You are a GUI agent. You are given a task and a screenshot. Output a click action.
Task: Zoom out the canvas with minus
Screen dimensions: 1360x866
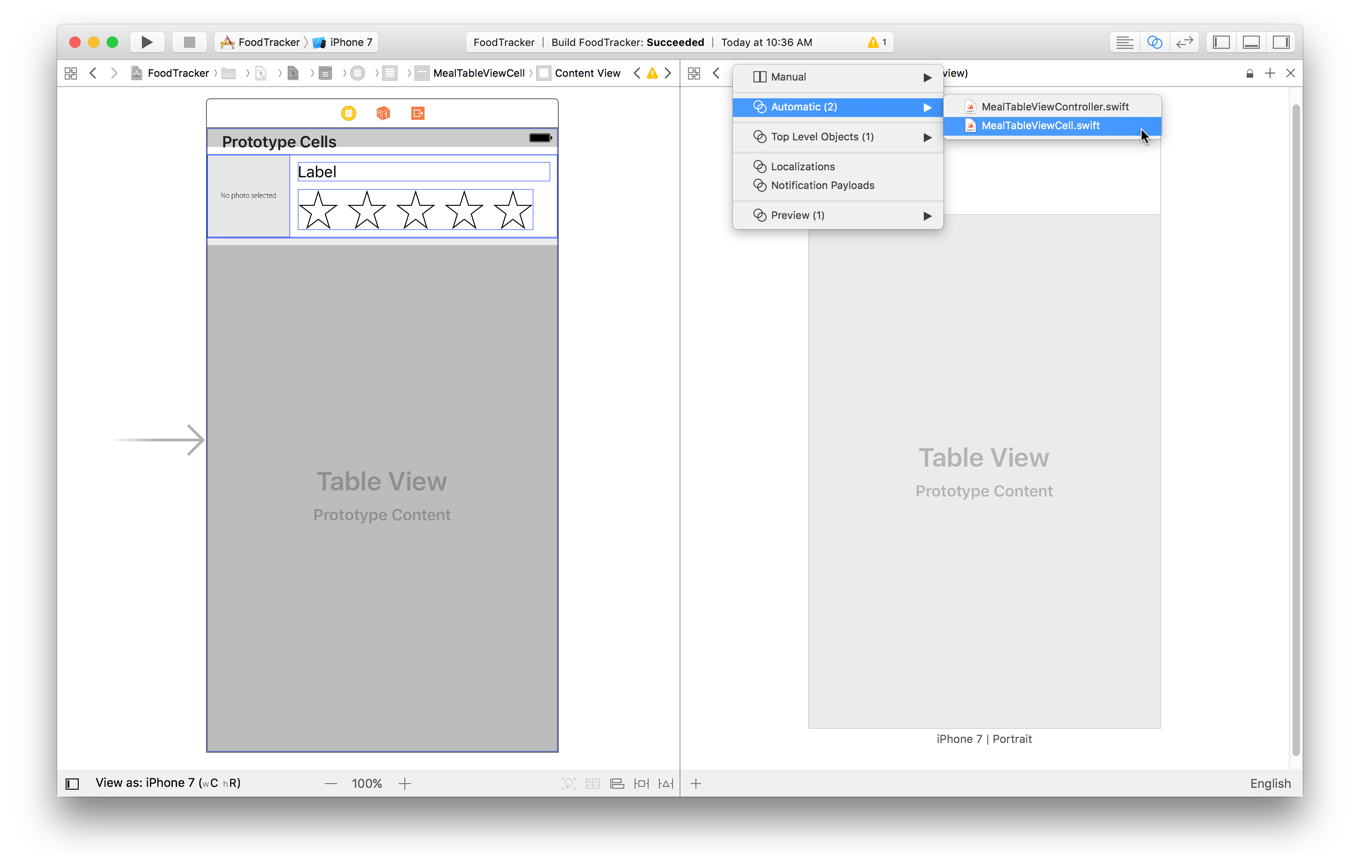pos(331,784)
